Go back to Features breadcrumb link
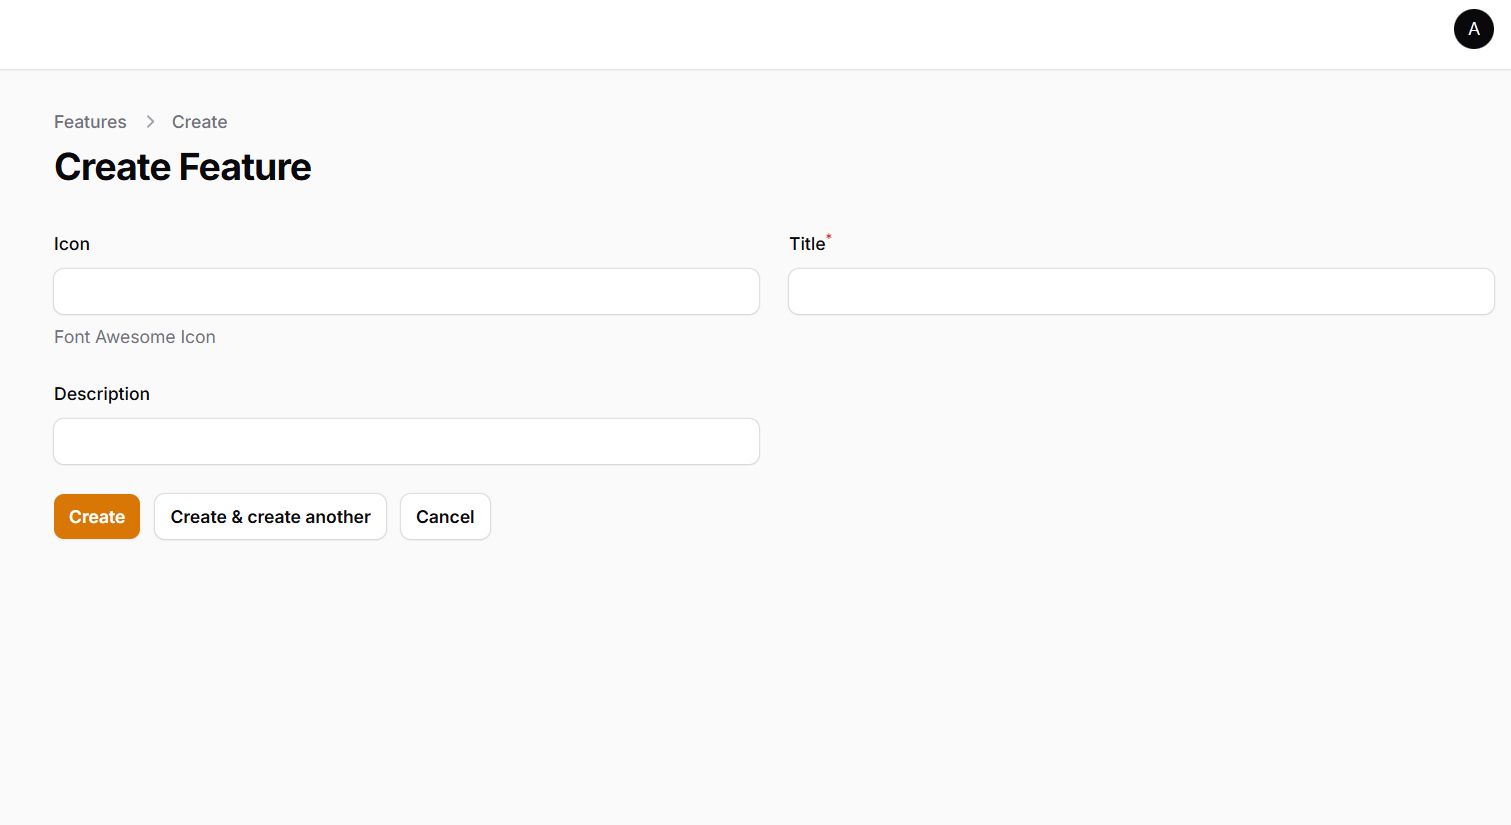Image resolution: width=1511 pixels, height=825 pixels. tap(90, 122)
